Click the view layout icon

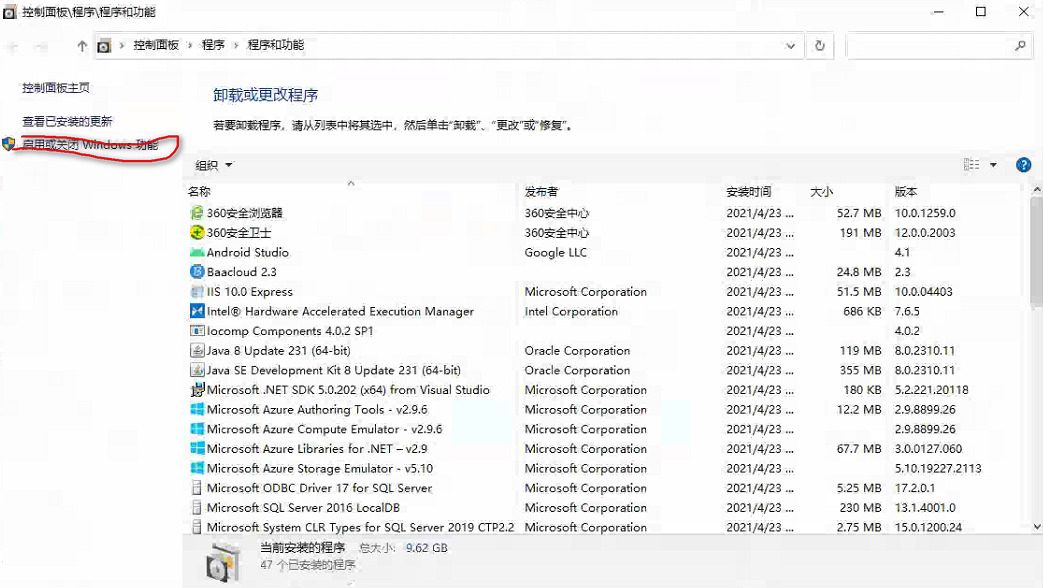(x=971, y=164)
